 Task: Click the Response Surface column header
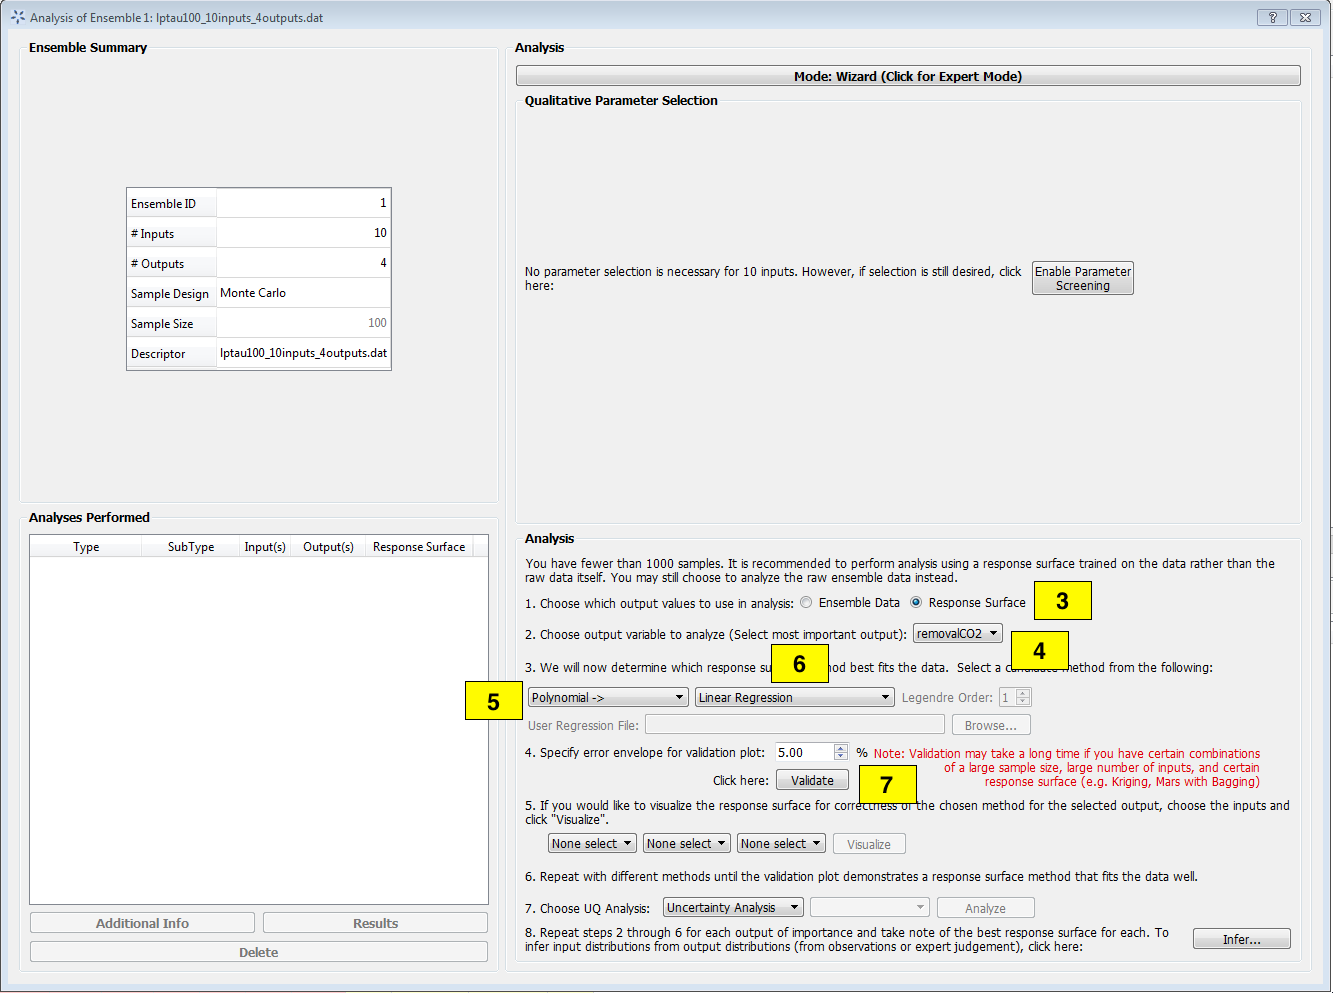pyautogui.click(x=418, y=547)
